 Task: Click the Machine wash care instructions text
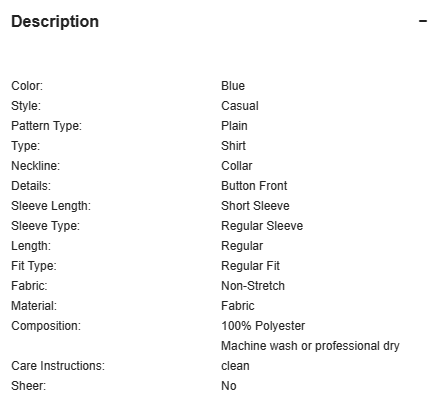click(x=310, y=356)
